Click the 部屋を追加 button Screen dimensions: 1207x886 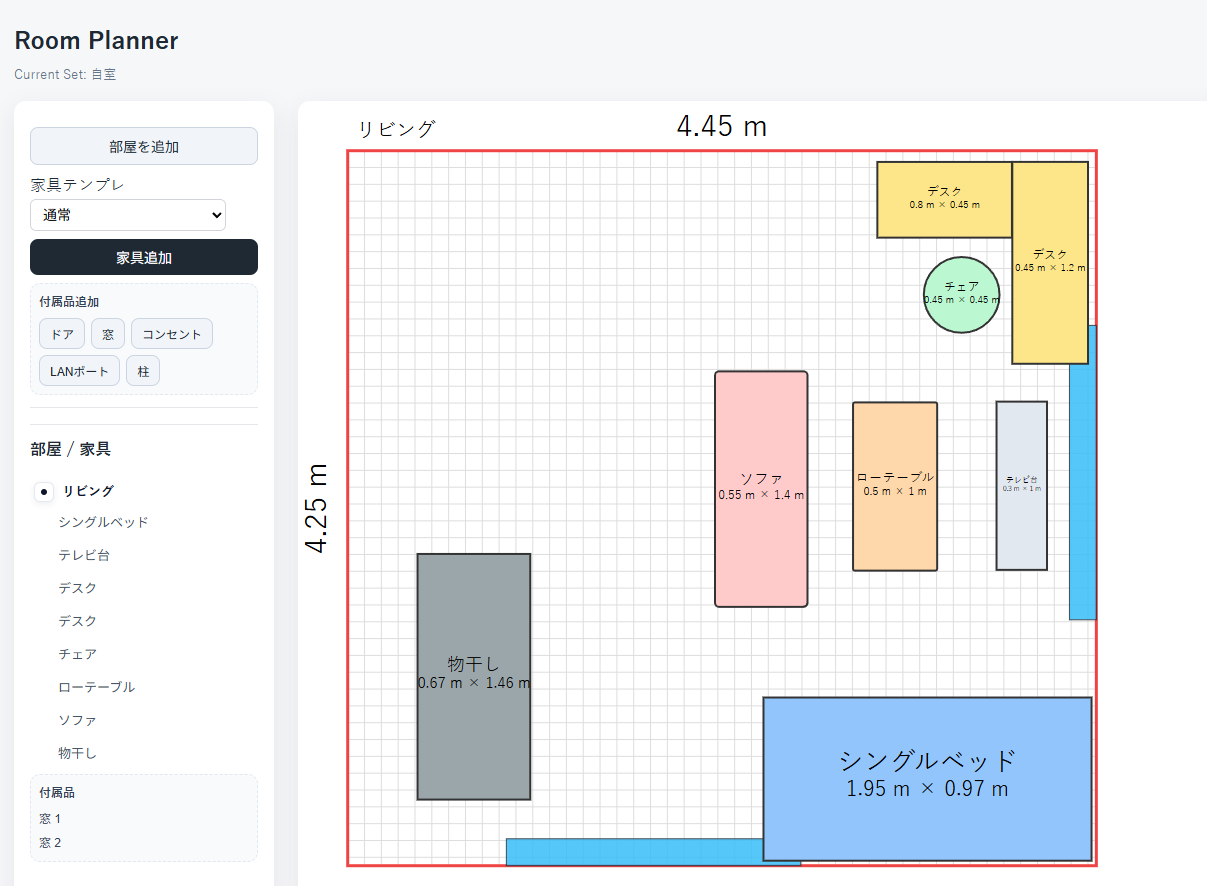[x=144, y=146]
